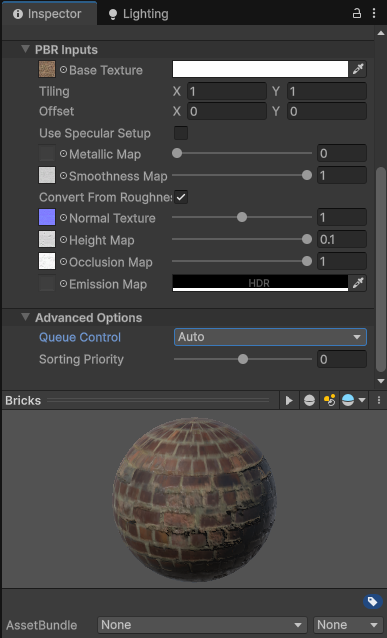
Task: Click the Tiling Y input field
Action: (x=327, y=91)
